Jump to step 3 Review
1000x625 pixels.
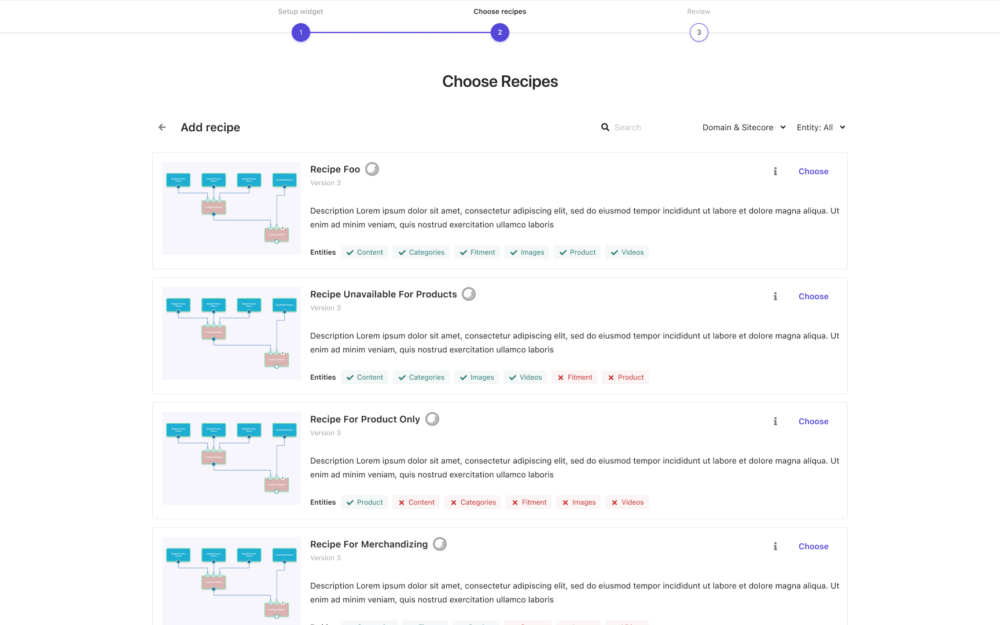[x=699, y=32]
